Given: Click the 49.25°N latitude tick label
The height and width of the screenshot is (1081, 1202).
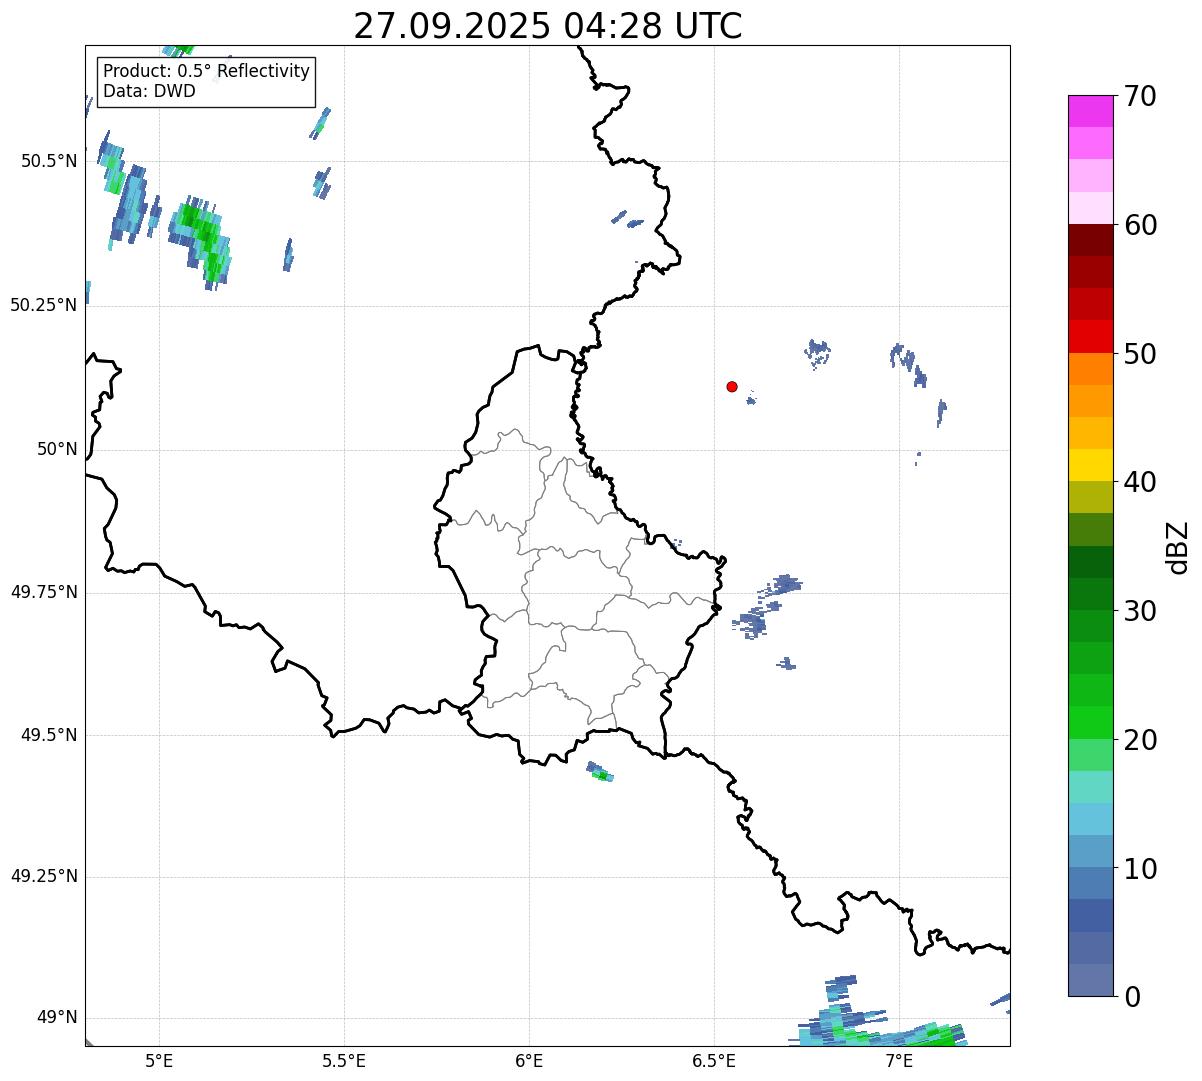Looking at the screenshot, I should pyautogui.click(x=43, y=877).
